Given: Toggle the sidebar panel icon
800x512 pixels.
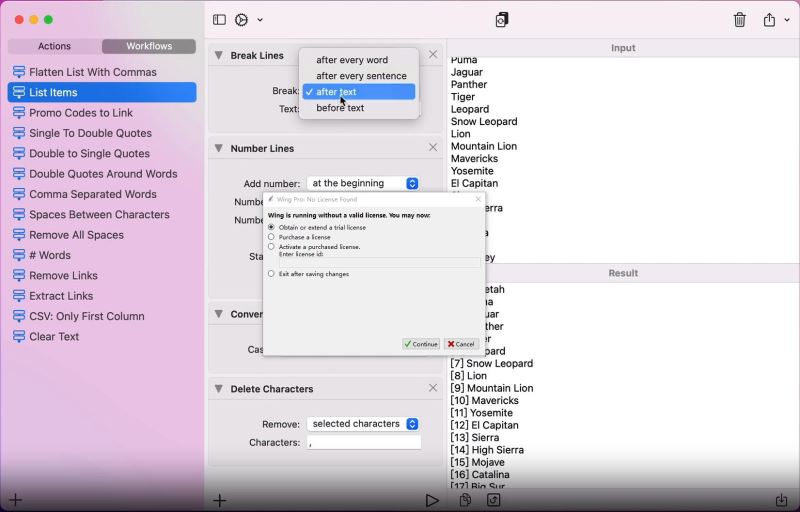Looking at the screenshot, I should point(219,20).
